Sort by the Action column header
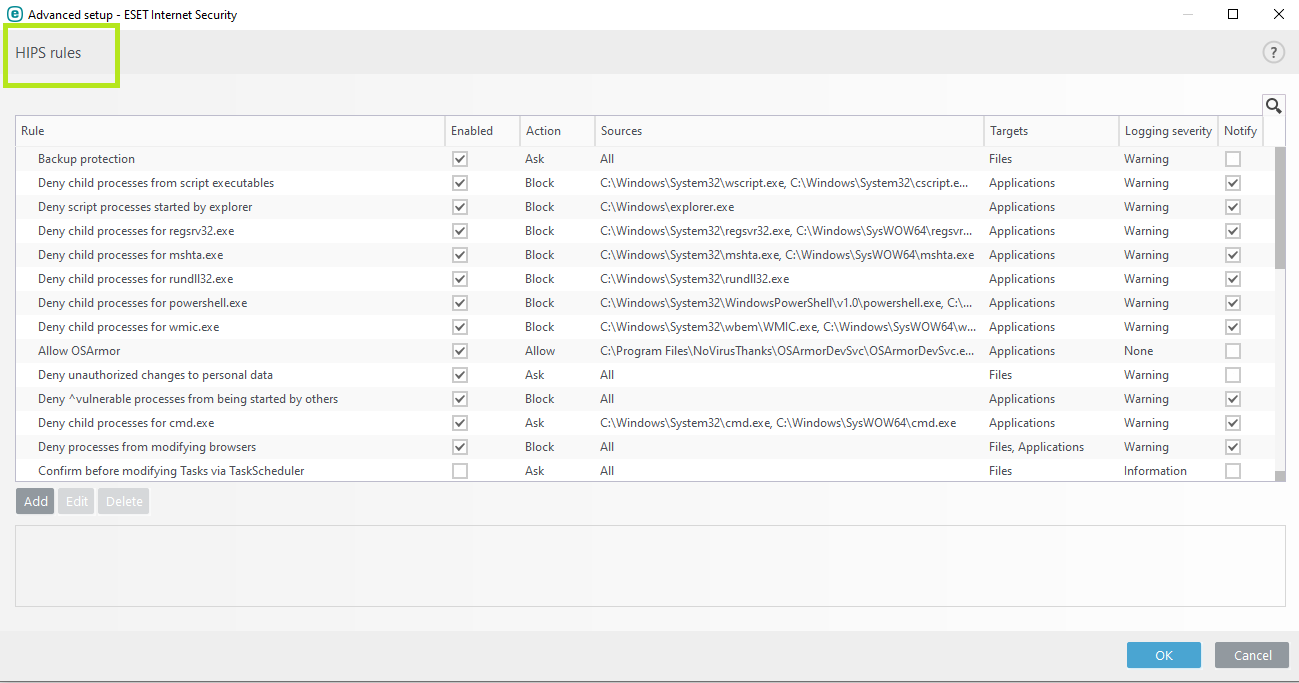 click(x=556, y=131)
